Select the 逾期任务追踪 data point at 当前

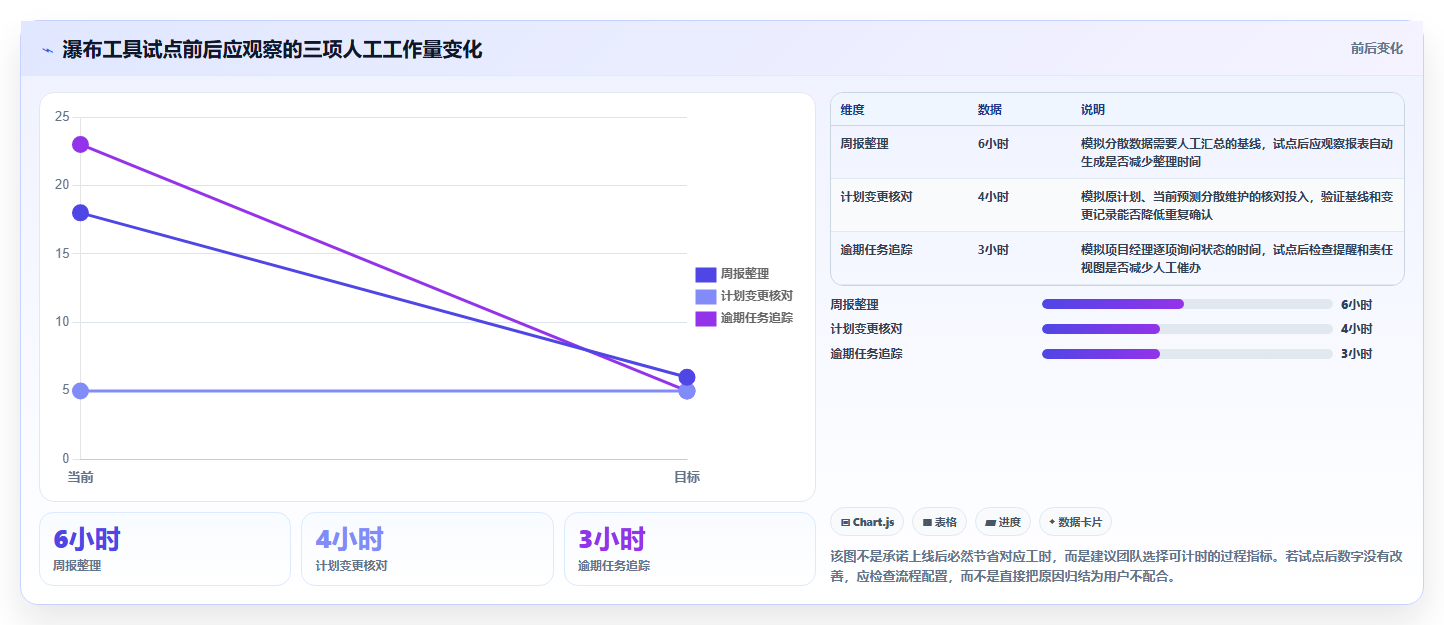click(x=80, y=144)
